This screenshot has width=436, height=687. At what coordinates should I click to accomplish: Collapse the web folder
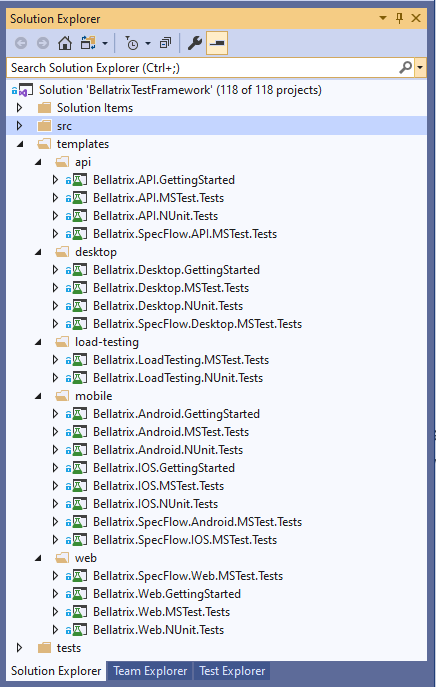click(x=38, y=558)
